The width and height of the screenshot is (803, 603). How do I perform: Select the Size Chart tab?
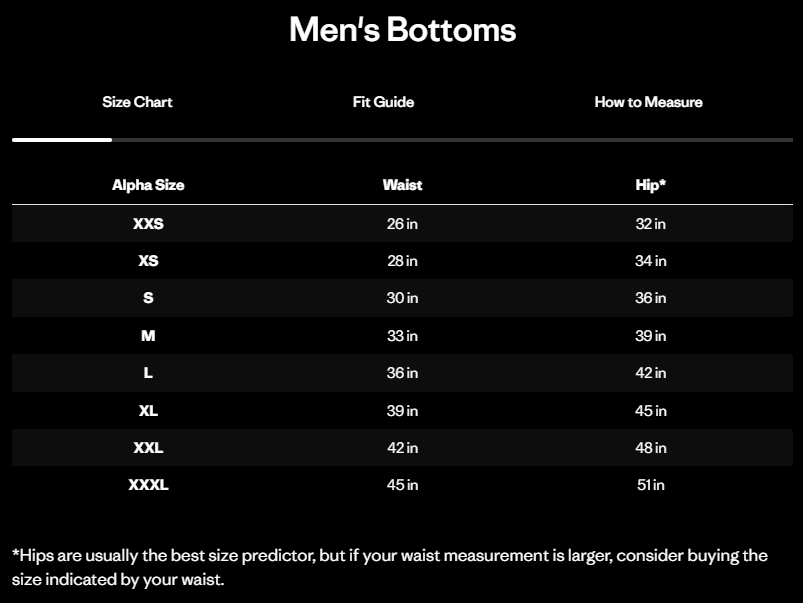click(137, 102)
